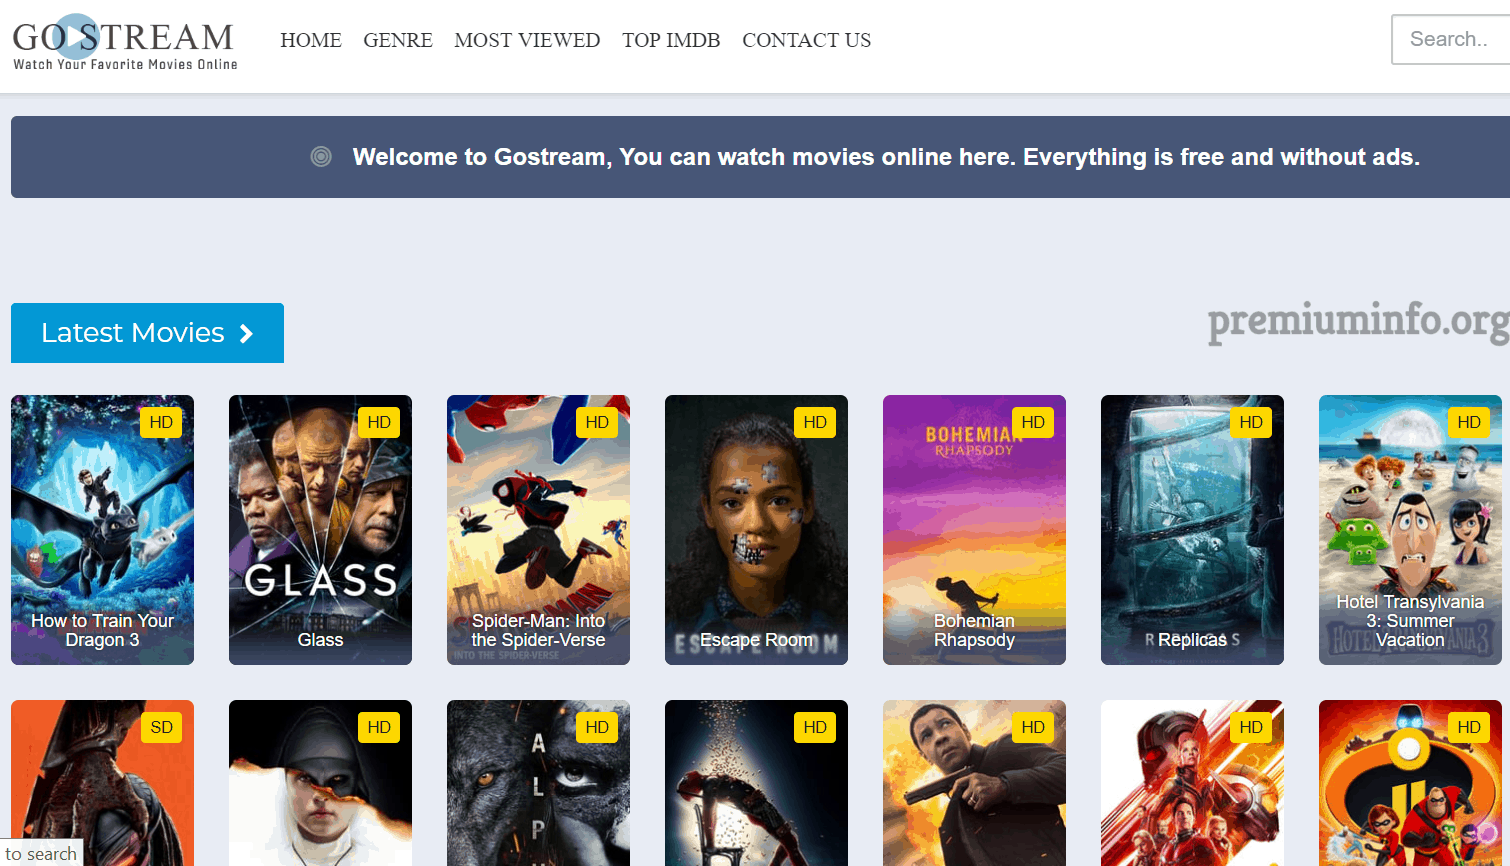Open TOP IMDB list
This screenshot has height=866, width=1510.
pos(671,40)
